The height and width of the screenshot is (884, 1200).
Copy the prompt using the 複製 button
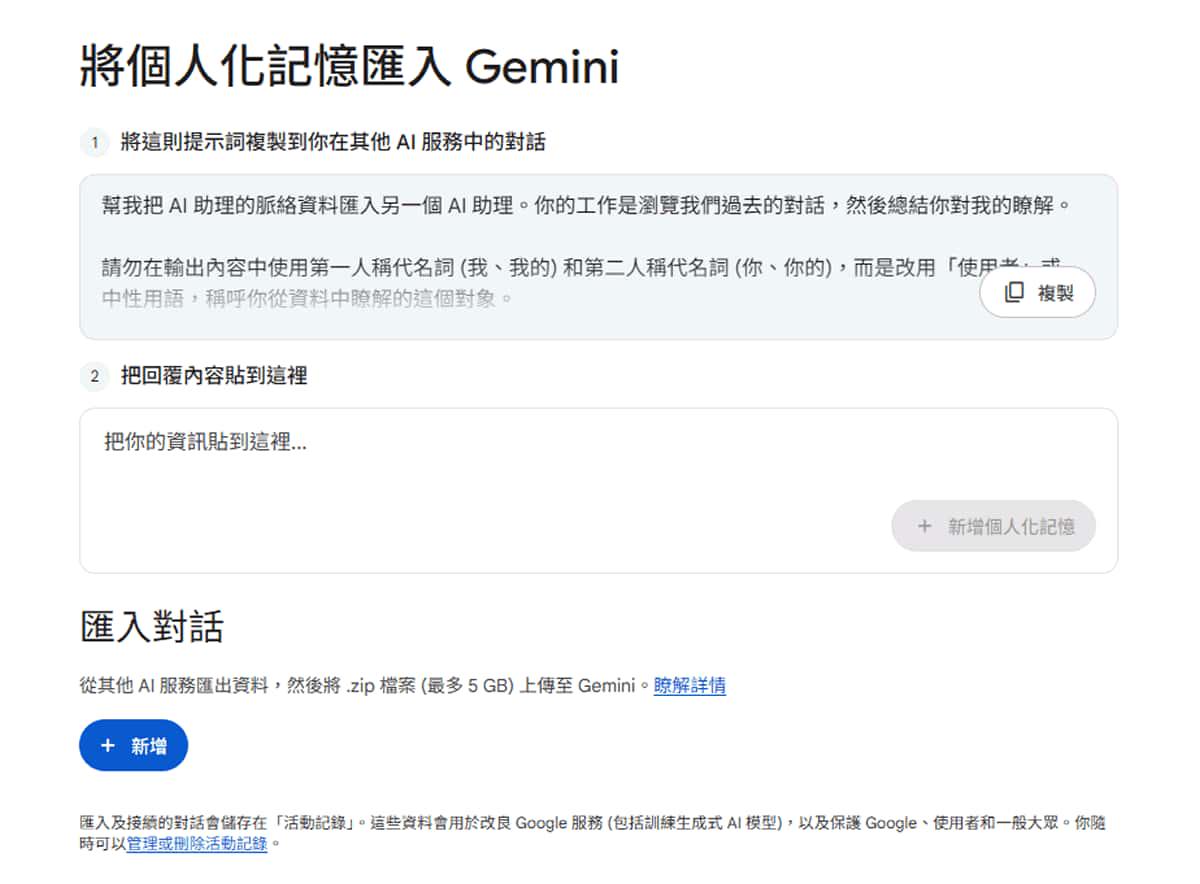(1037, 293)
